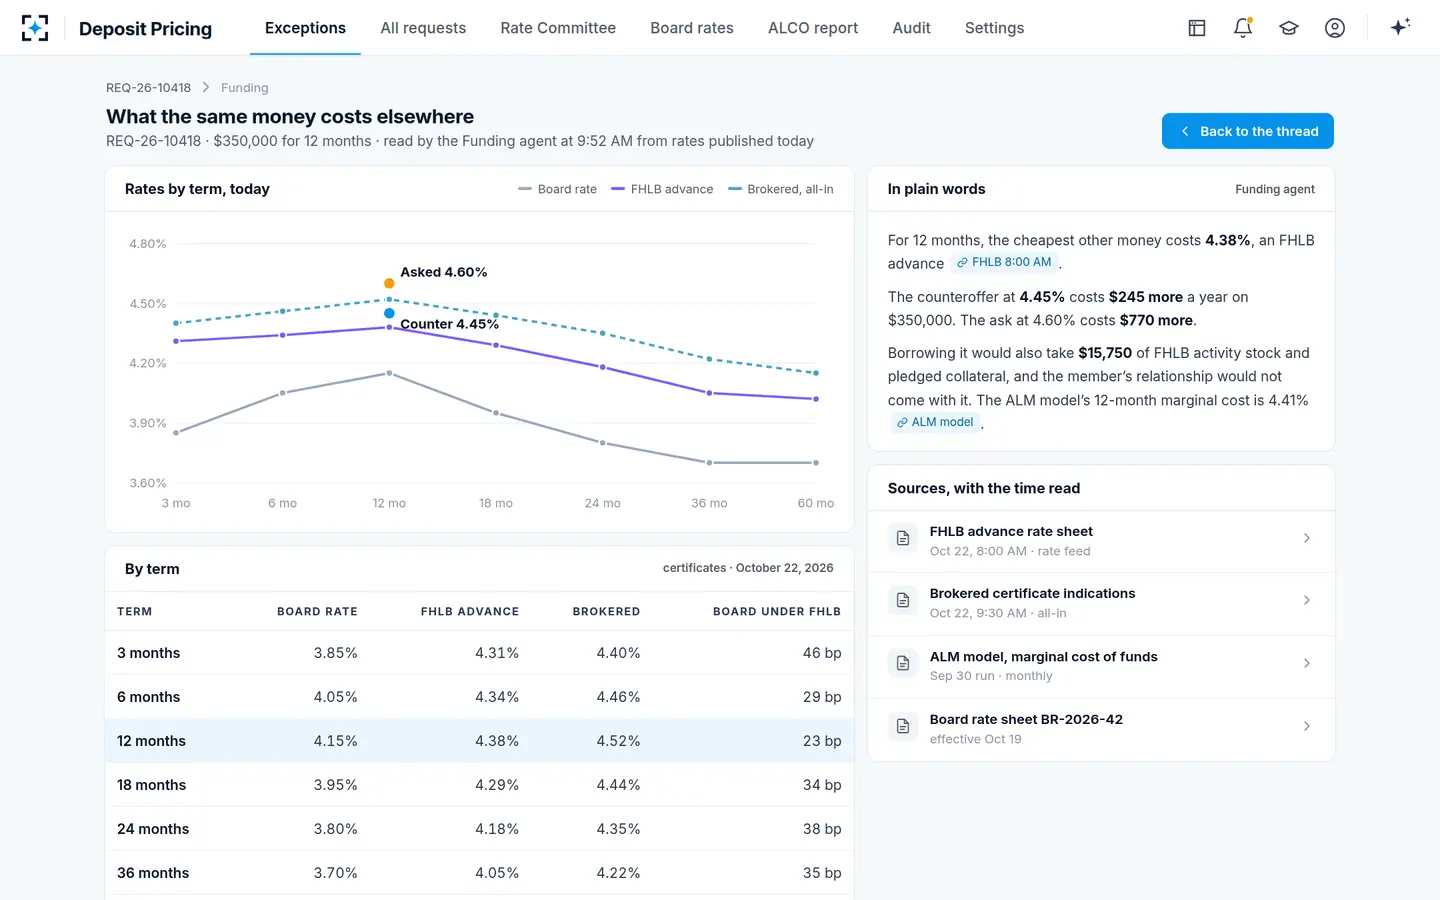Open the AI sparkle assistant icon
The image size is (1440, 900).
click(1401, 27)
